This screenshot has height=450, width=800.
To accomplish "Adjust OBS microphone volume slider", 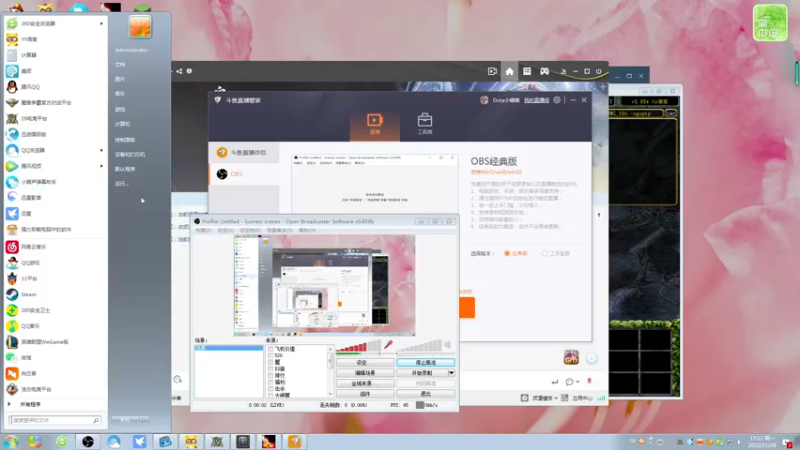I will pos(358,346).
